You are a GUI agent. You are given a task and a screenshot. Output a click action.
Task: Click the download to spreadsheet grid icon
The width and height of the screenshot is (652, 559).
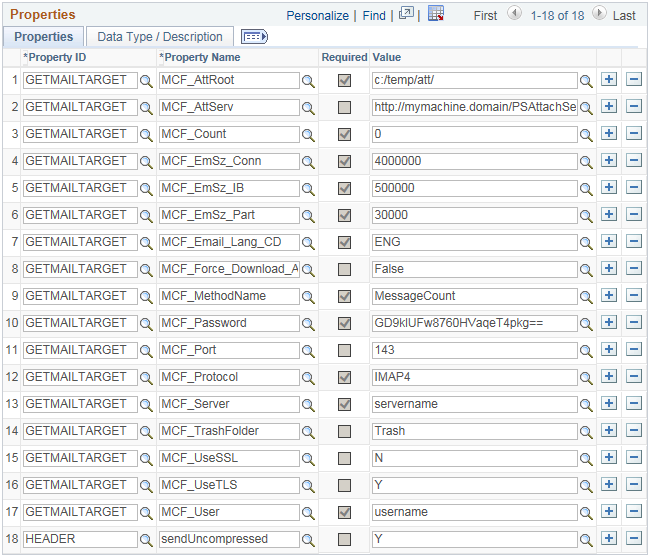(436, 15)
